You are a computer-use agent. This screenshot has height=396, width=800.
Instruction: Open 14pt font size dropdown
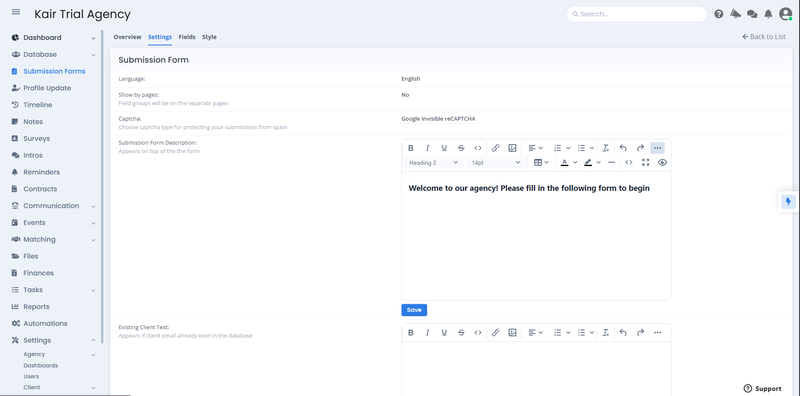point(496,163)
